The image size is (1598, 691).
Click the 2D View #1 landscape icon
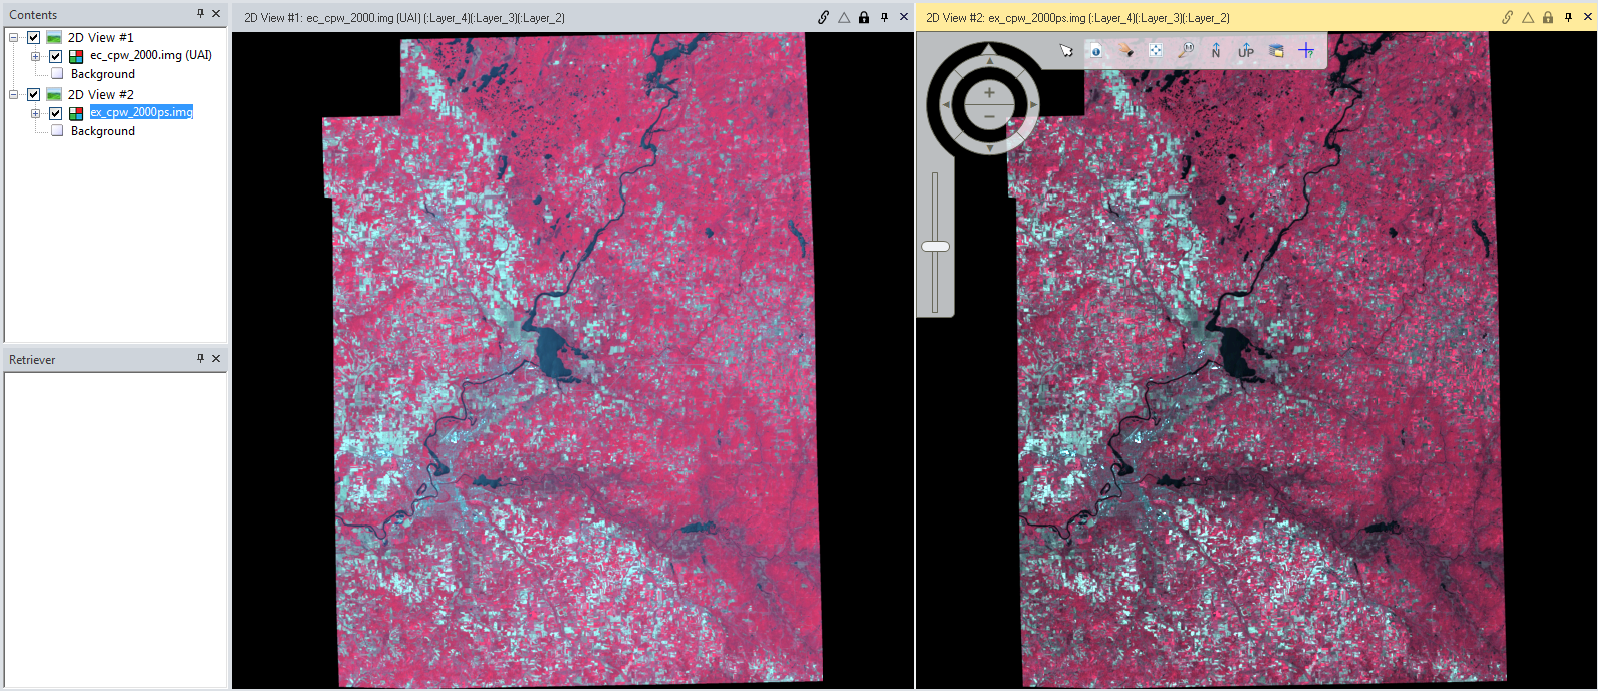pos(54,37)
